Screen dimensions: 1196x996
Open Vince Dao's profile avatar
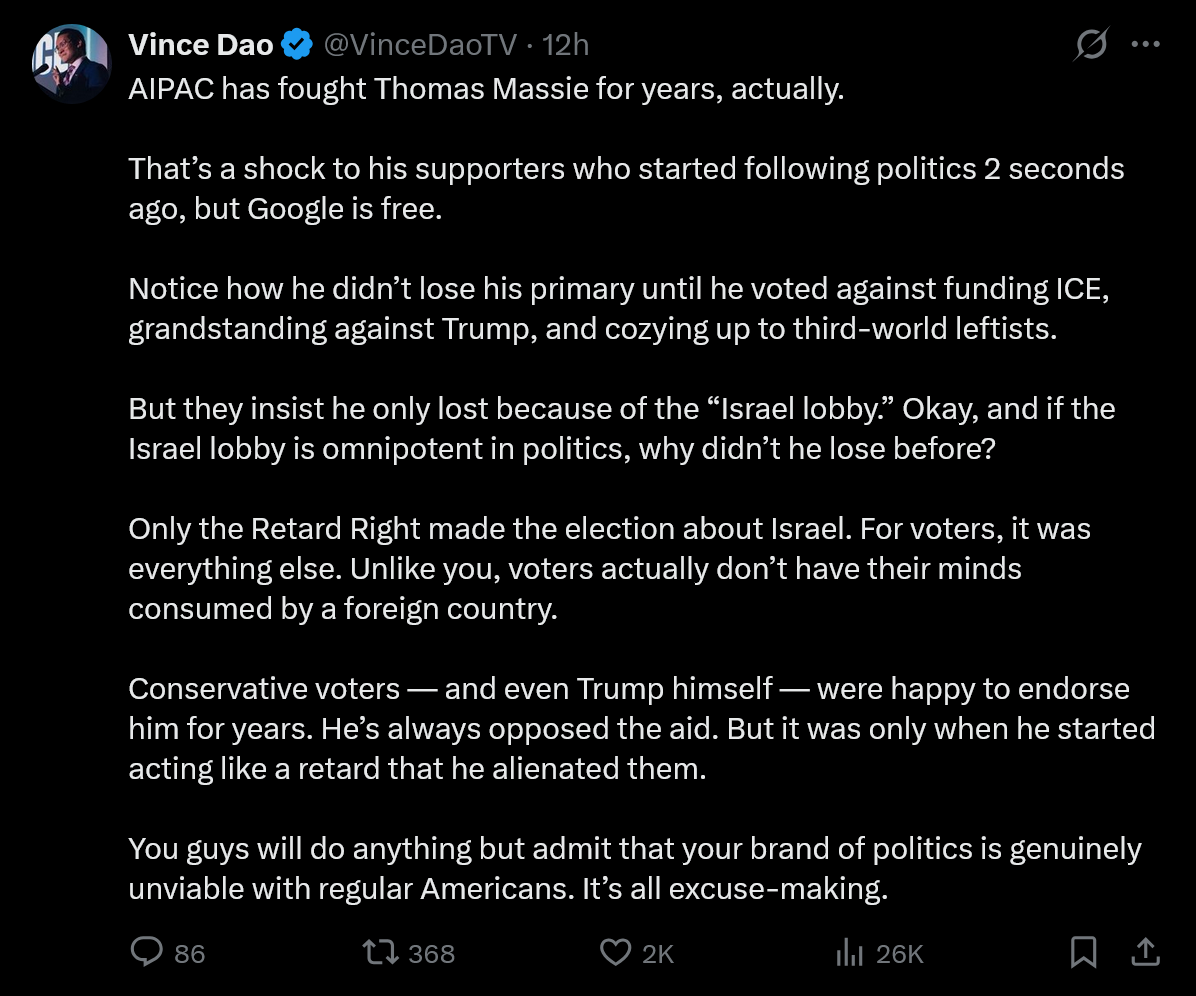coord(71,64)
